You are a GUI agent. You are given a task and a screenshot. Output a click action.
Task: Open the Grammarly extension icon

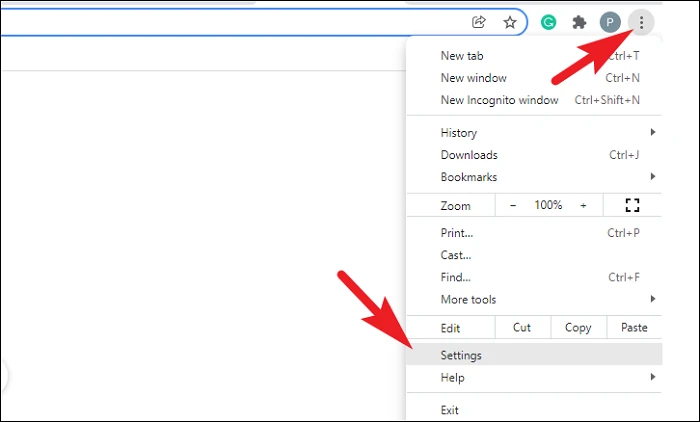point(548,22)
